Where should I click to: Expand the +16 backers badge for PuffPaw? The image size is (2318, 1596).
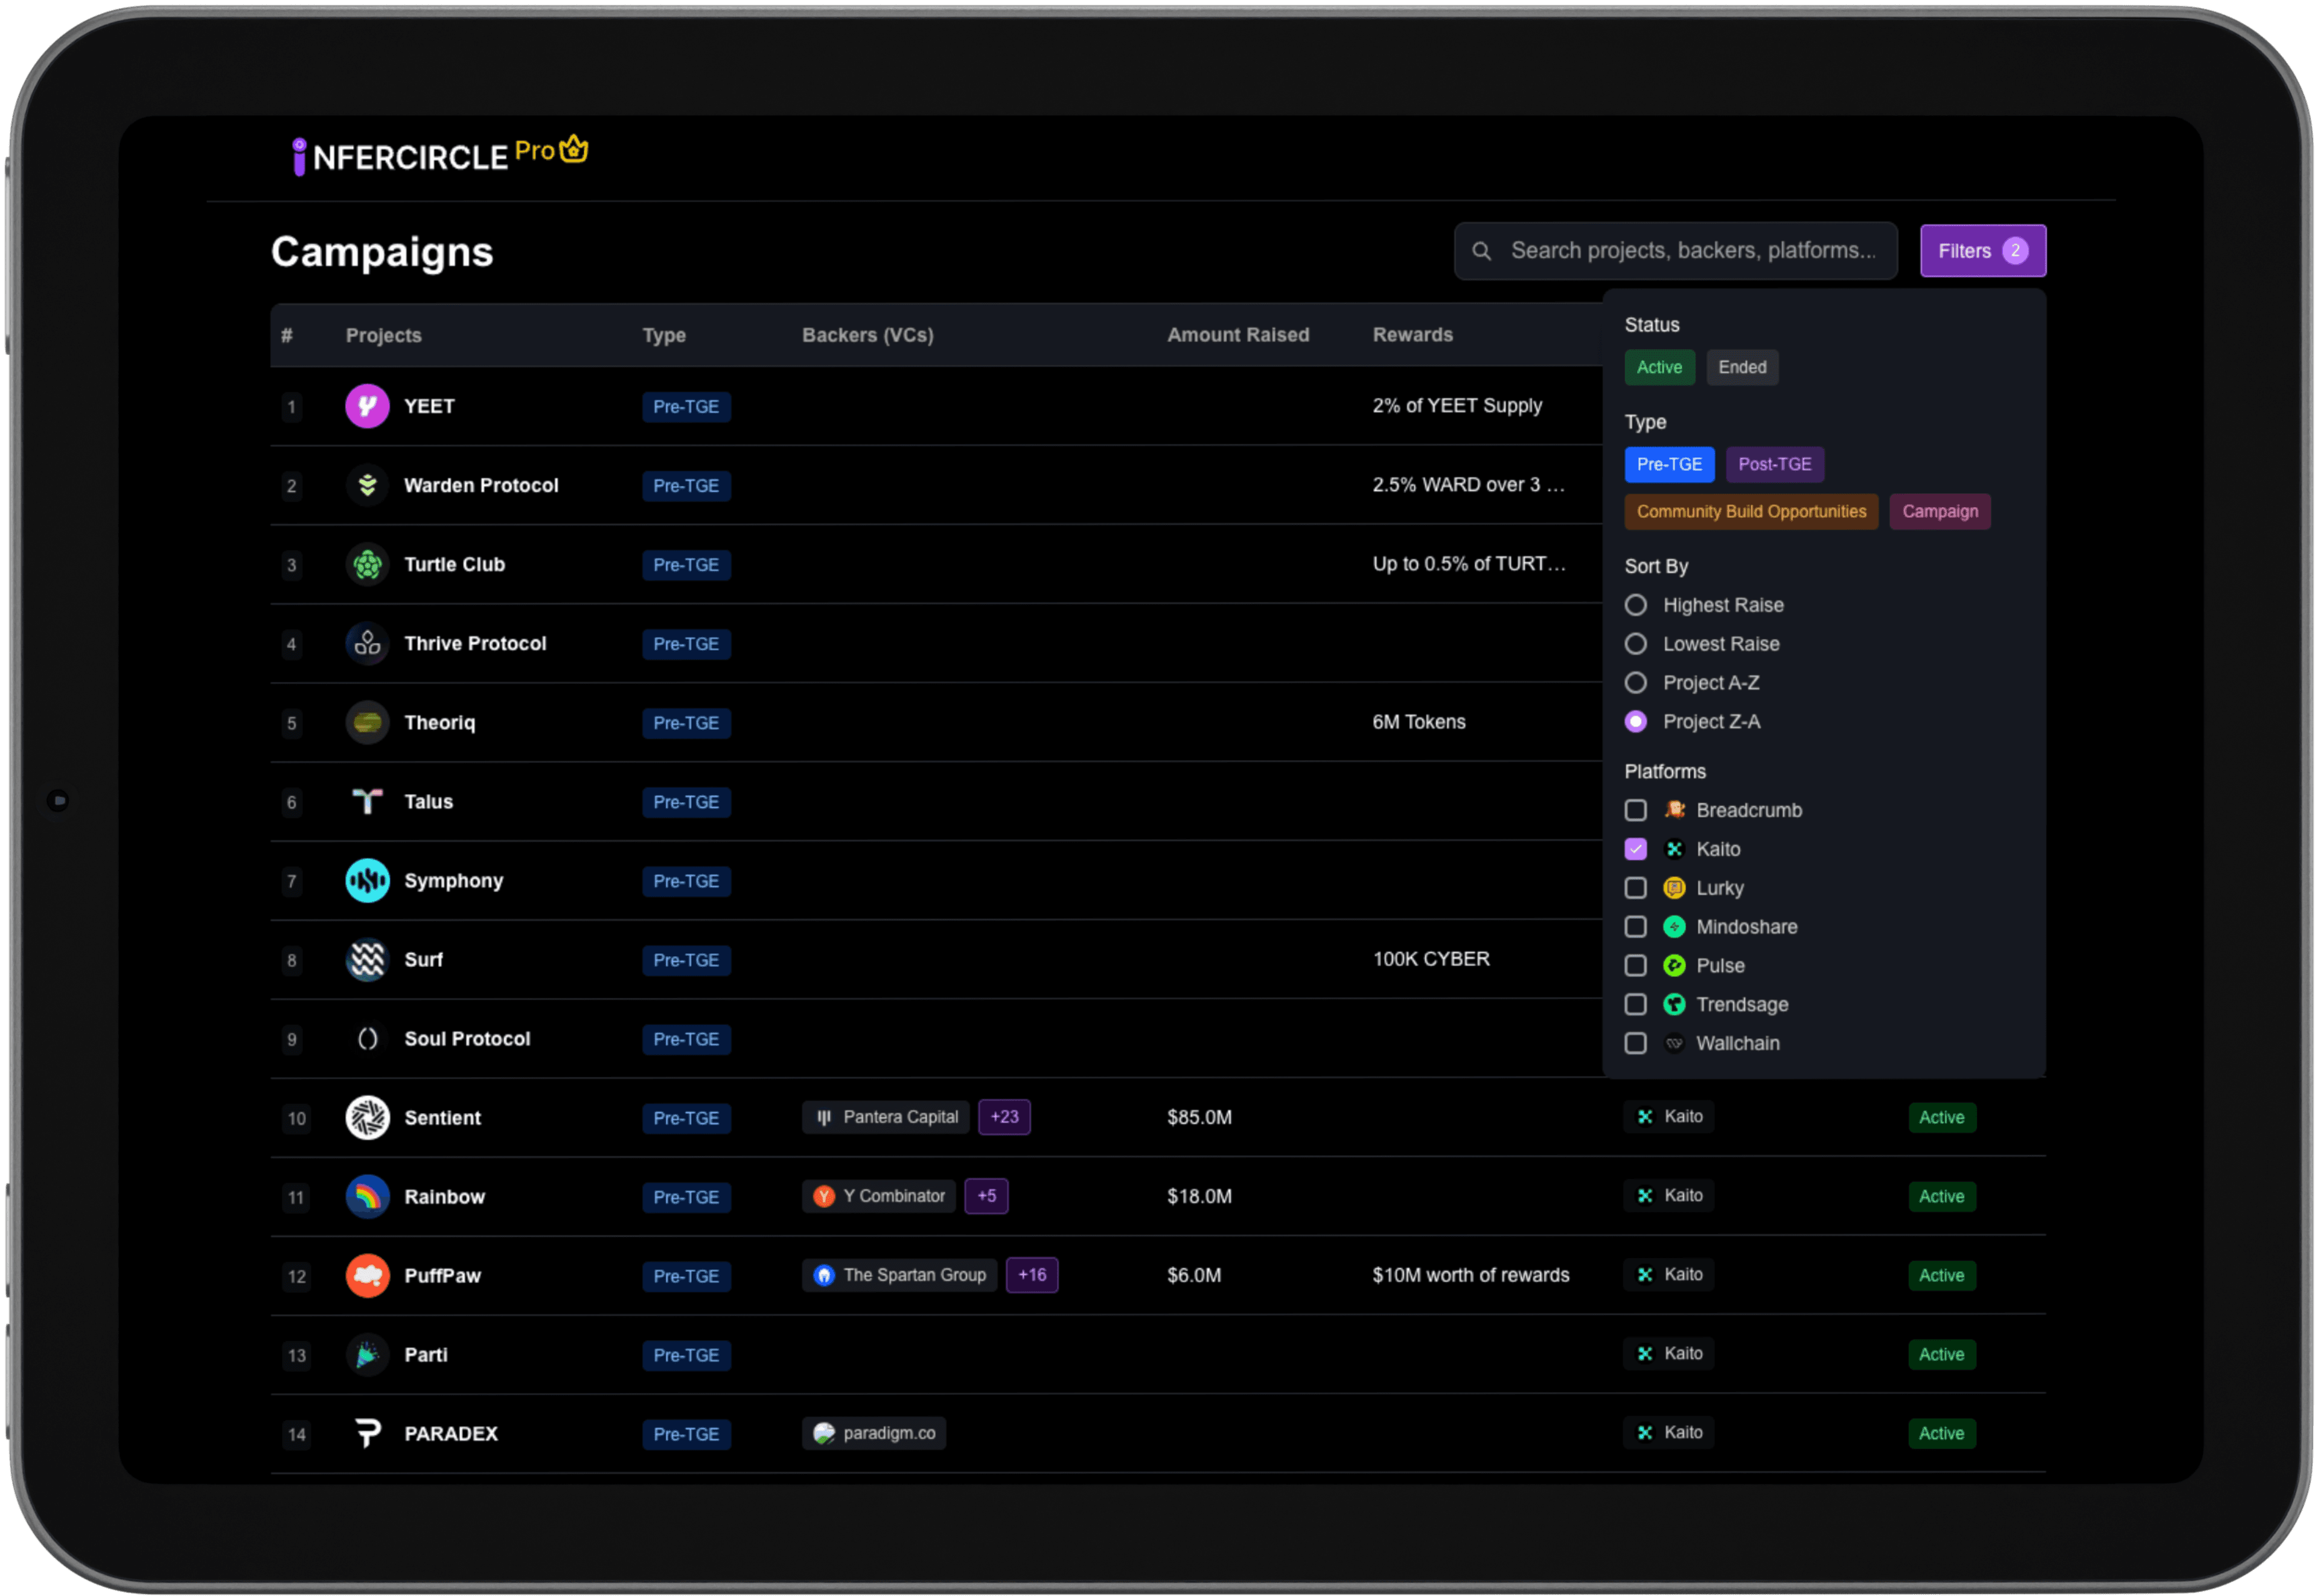1031,1275
